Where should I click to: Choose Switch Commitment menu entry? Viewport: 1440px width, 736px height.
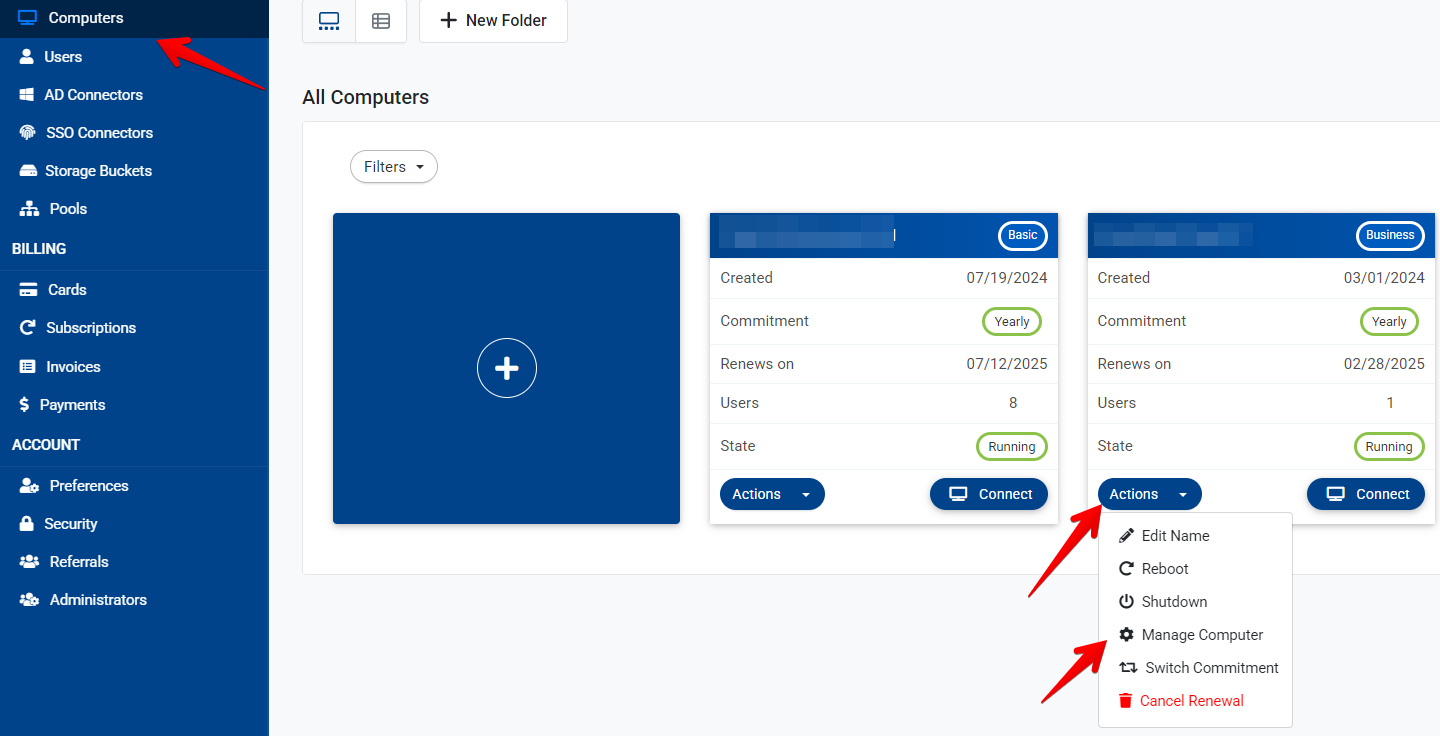tap(1210, 668)
